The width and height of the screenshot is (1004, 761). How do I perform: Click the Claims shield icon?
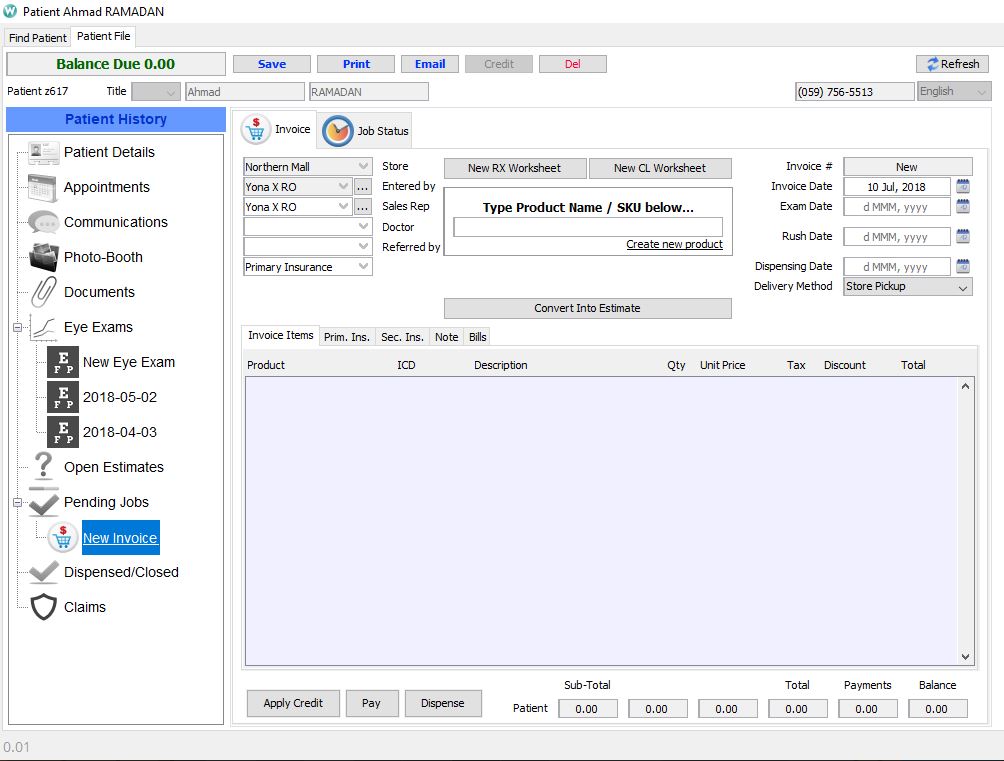[44, 607]
